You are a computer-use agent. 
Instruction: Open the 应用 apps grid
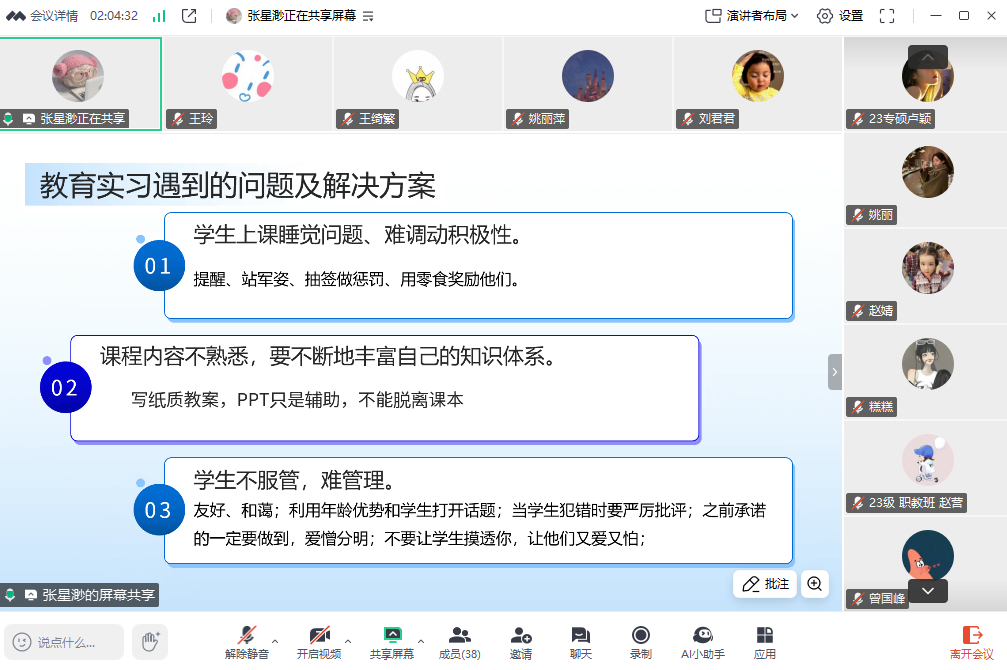pyautogui.click(x=764, y=636)
